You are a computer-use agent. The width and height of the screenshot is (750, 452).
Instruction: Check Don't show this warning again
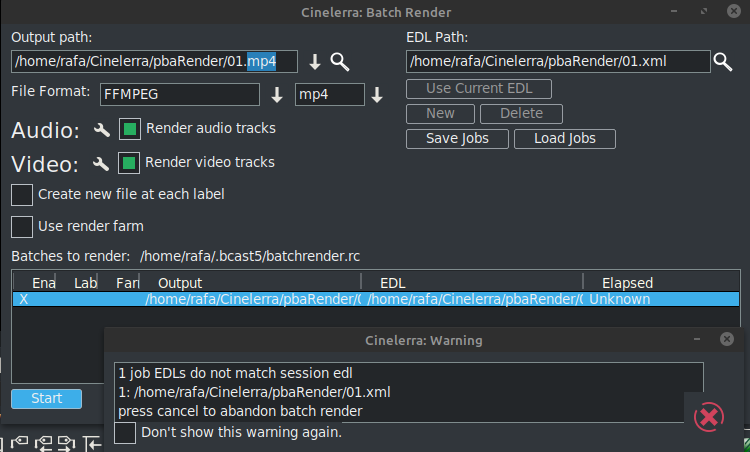pyautogui.click(x=125, y=433)
